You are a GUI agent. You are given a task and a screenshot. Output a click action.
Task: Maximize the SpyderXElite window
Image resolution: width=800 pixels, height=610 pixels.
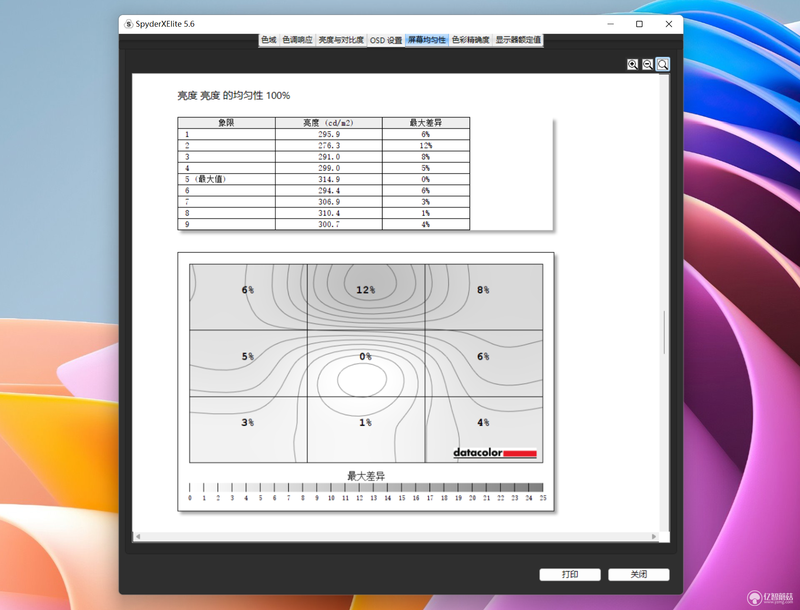(639, 24)
